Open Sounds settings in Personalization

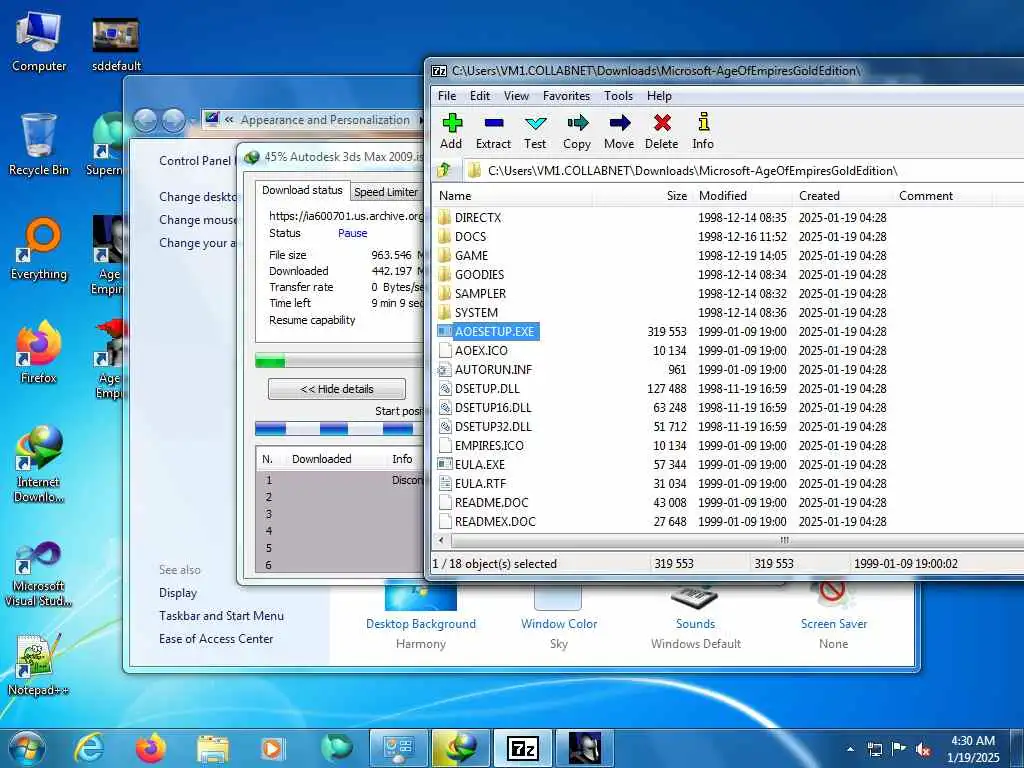click(696, 624)
